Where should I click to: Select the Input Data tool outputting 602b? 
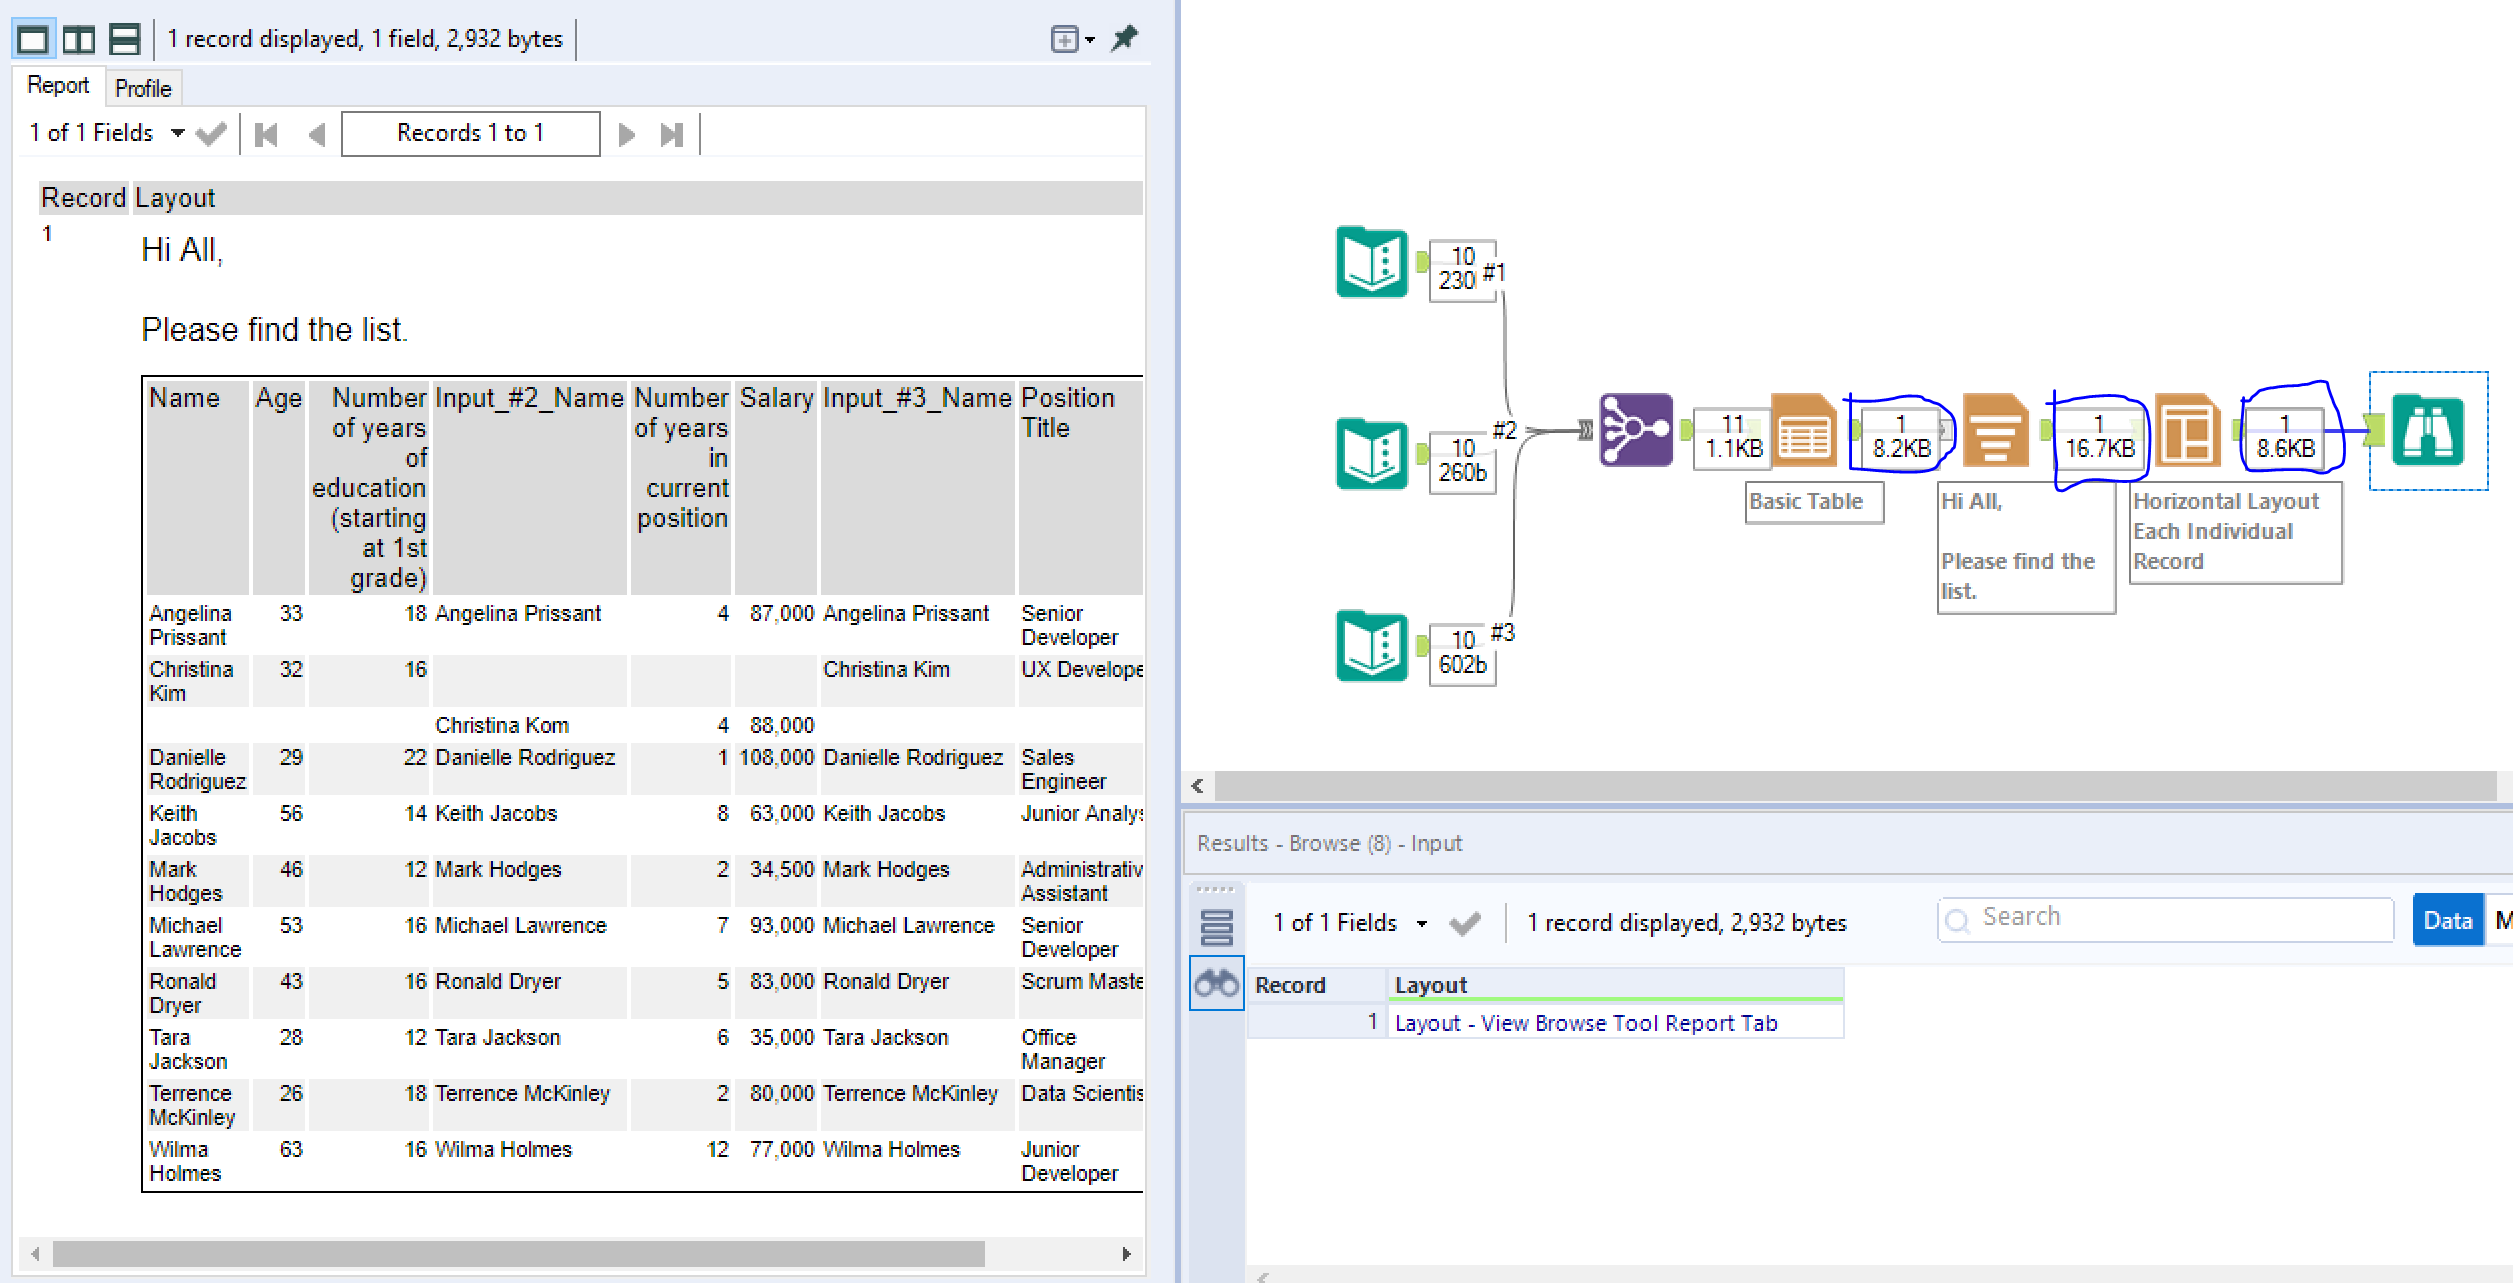pos(1370,645)
